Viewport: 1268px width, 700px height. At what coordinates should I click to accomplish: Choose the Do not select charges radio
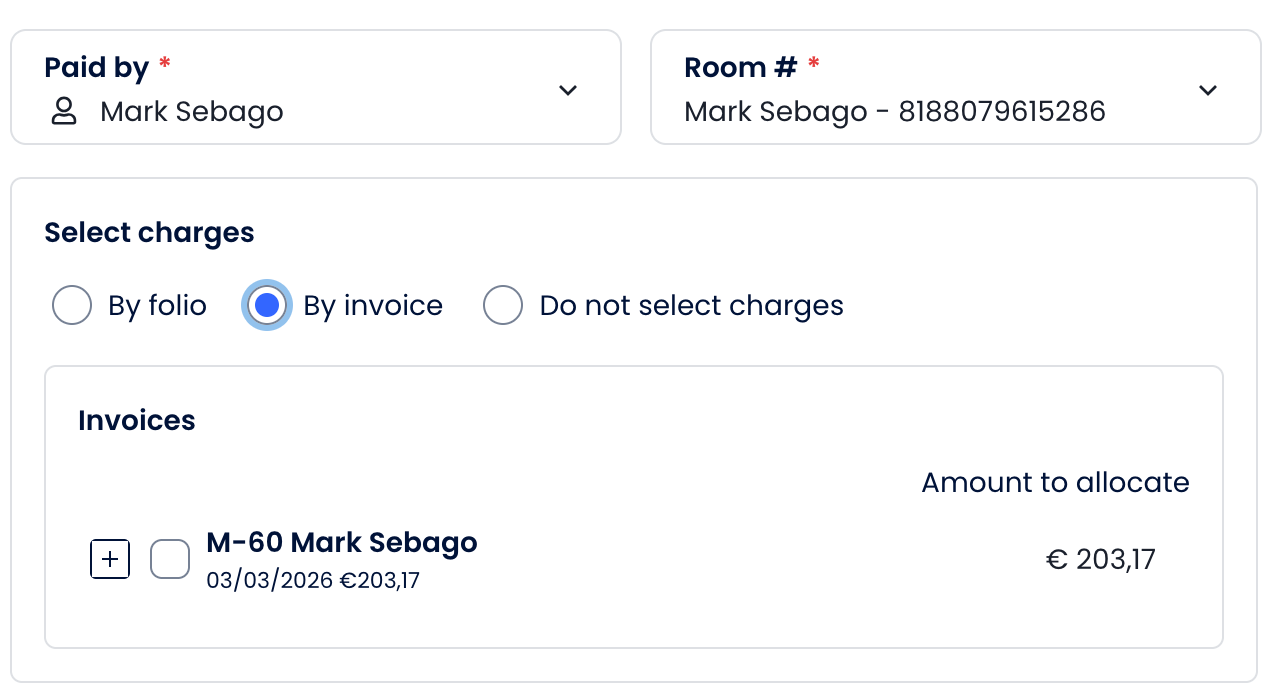(x=503, y=305)
